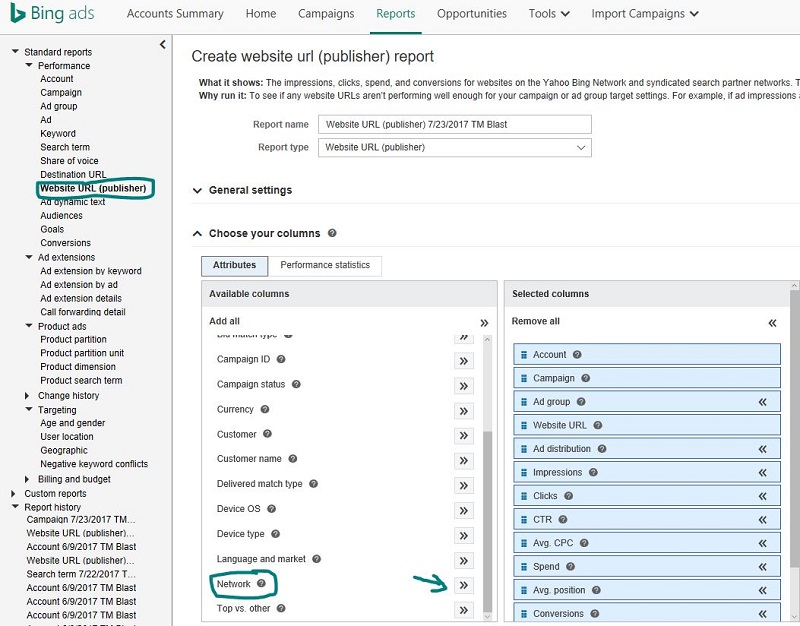Open help icon next to Device OS
Screen dimensions: 800x626
[x=271, y=509]
